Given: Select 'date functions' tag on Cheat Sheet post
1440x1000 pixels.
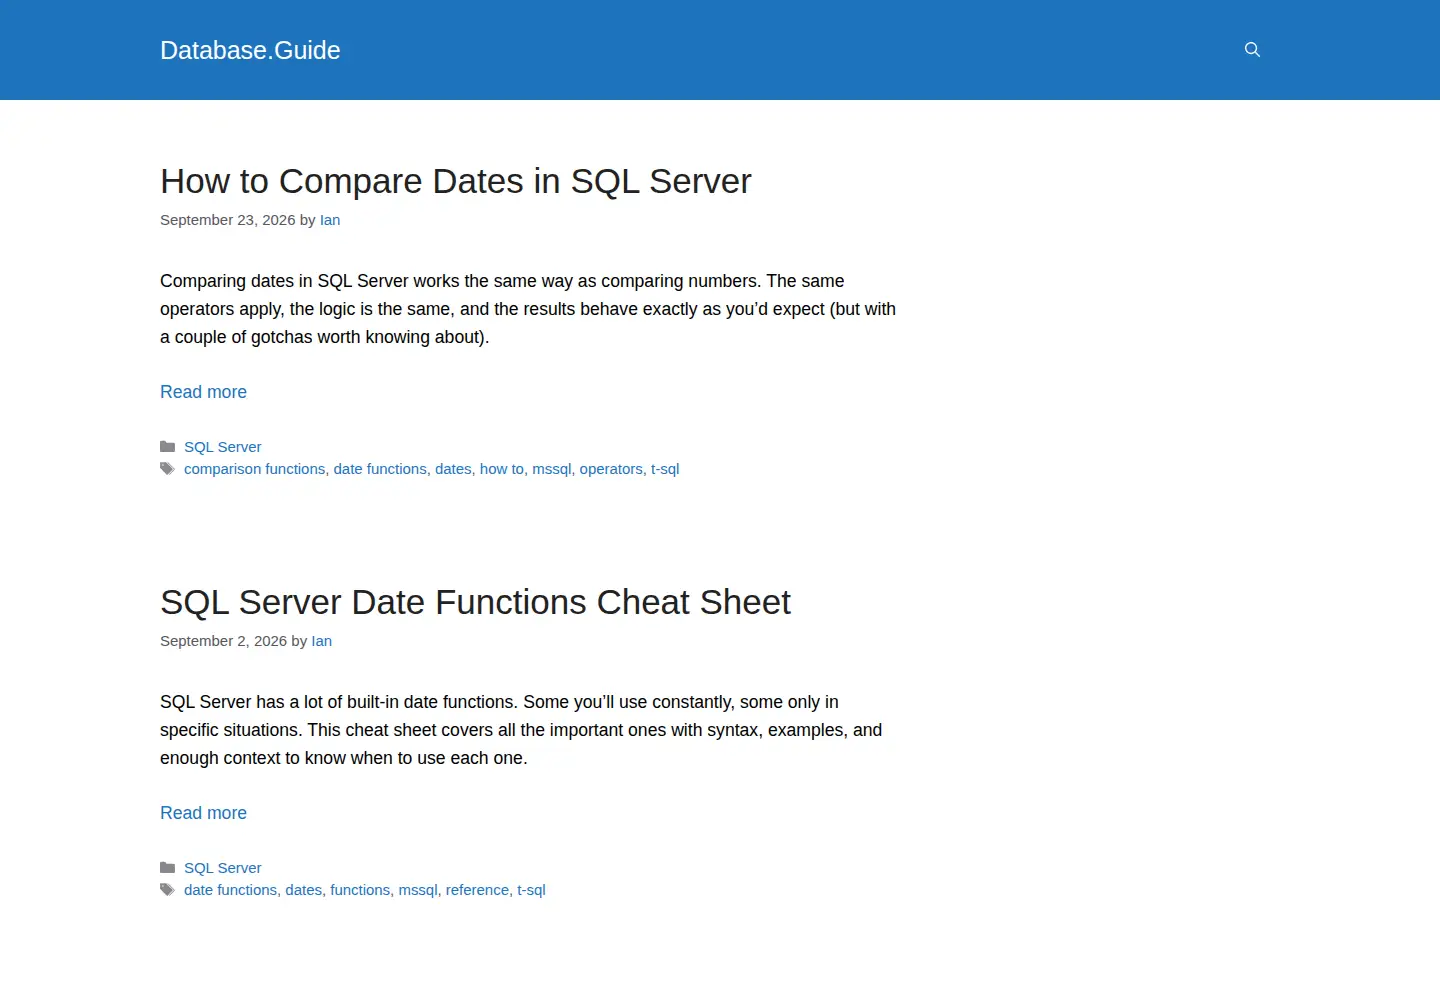Looking at the screenshot, I should click(x=230, y=890).
